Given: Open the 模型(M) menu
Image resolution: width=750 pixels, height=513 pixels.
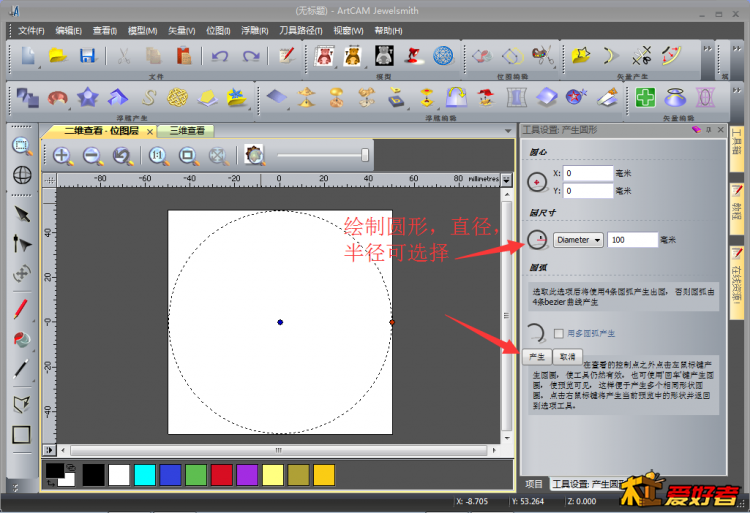Looking at the screenshot, I should point(143,31).
